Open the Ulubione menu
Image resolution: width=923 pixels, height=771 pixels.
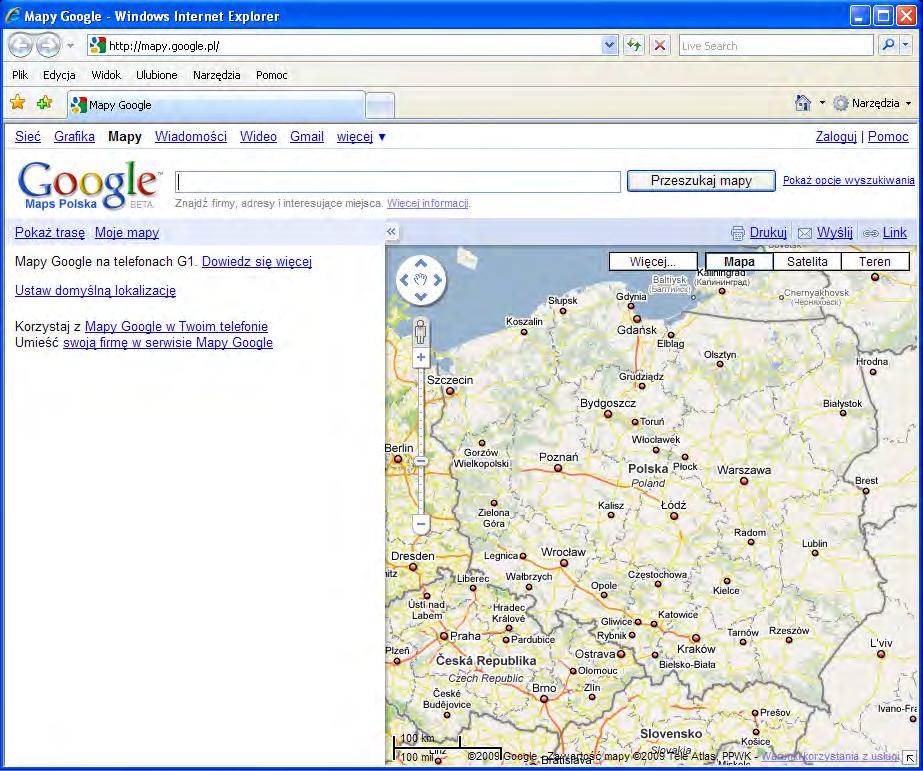[157, 75]
